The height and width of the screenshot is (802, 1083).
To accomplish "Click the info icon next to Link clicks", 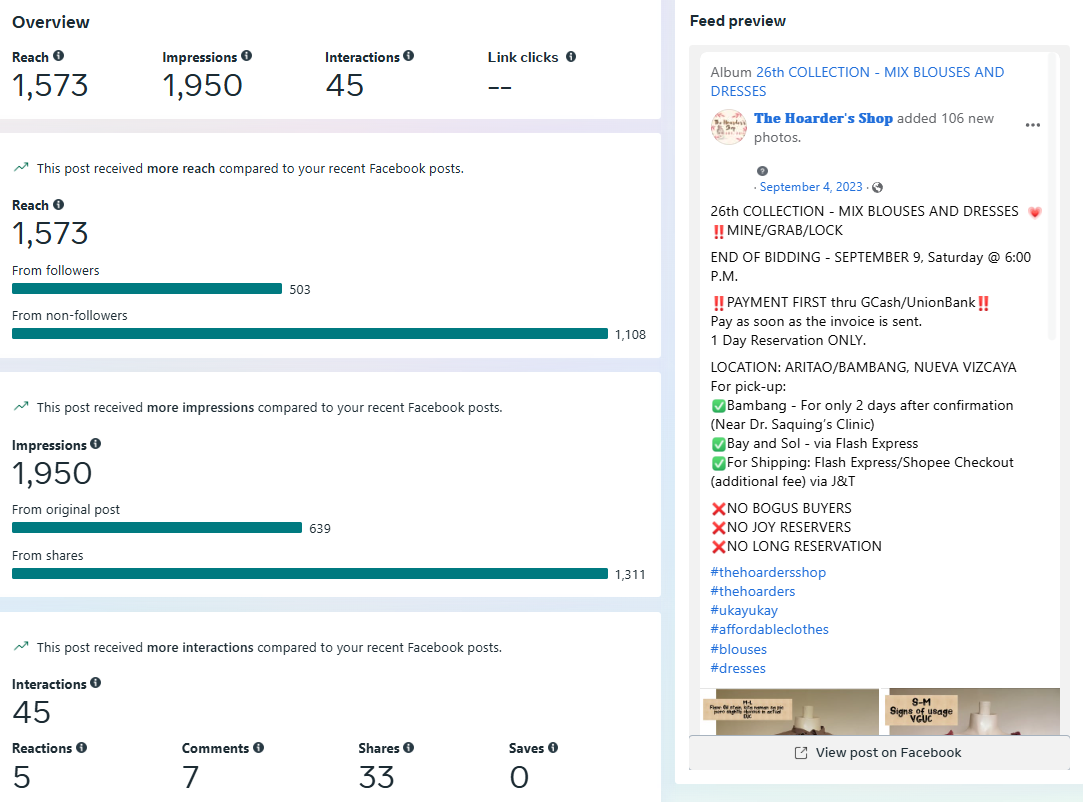I will 571,57.
